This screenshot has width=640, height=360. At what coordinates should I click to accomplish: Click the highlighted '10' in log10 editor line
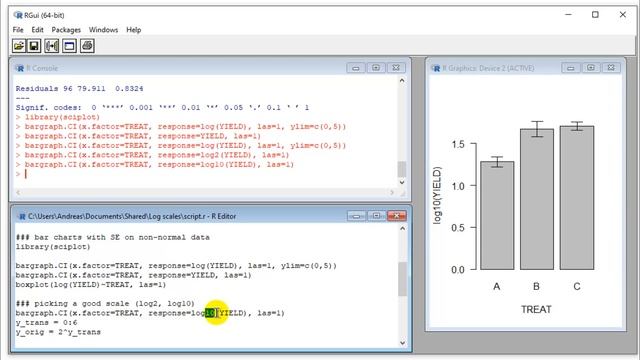pos(210,313)
